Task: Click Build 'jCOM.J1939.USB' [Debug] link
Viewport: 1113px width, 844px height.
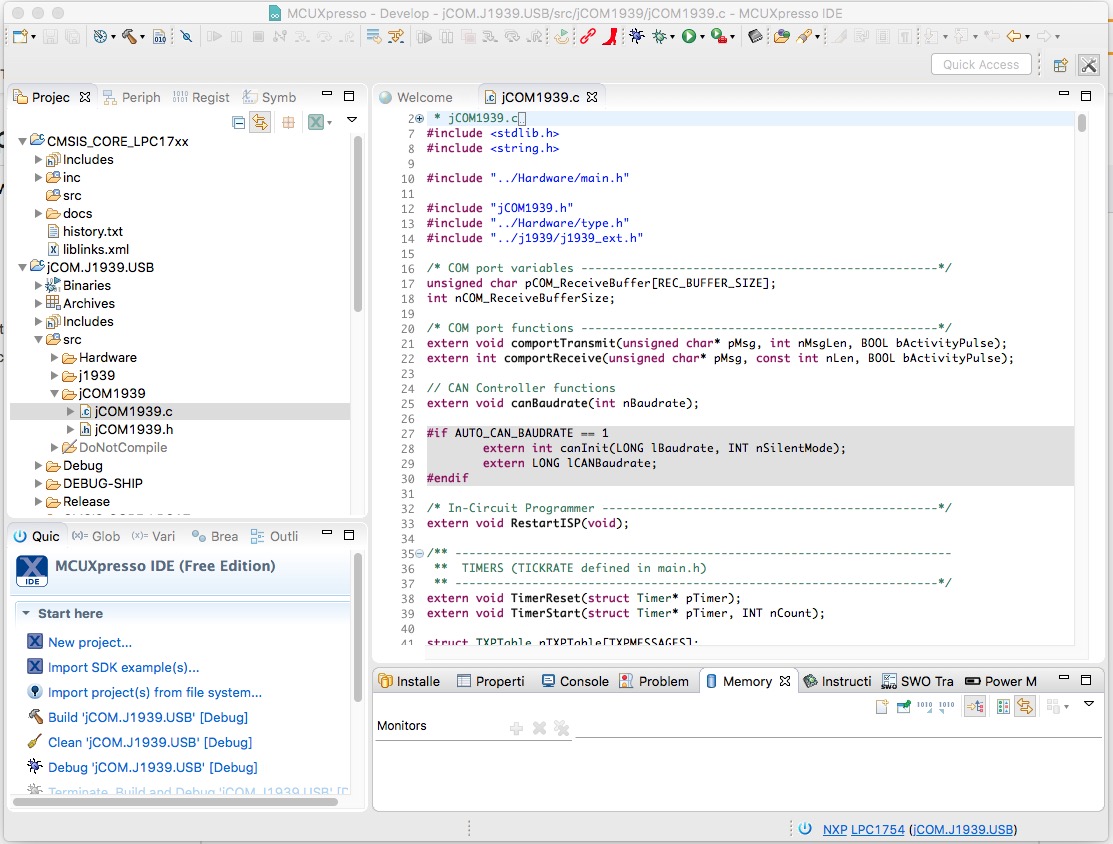Action: [147, 717]
